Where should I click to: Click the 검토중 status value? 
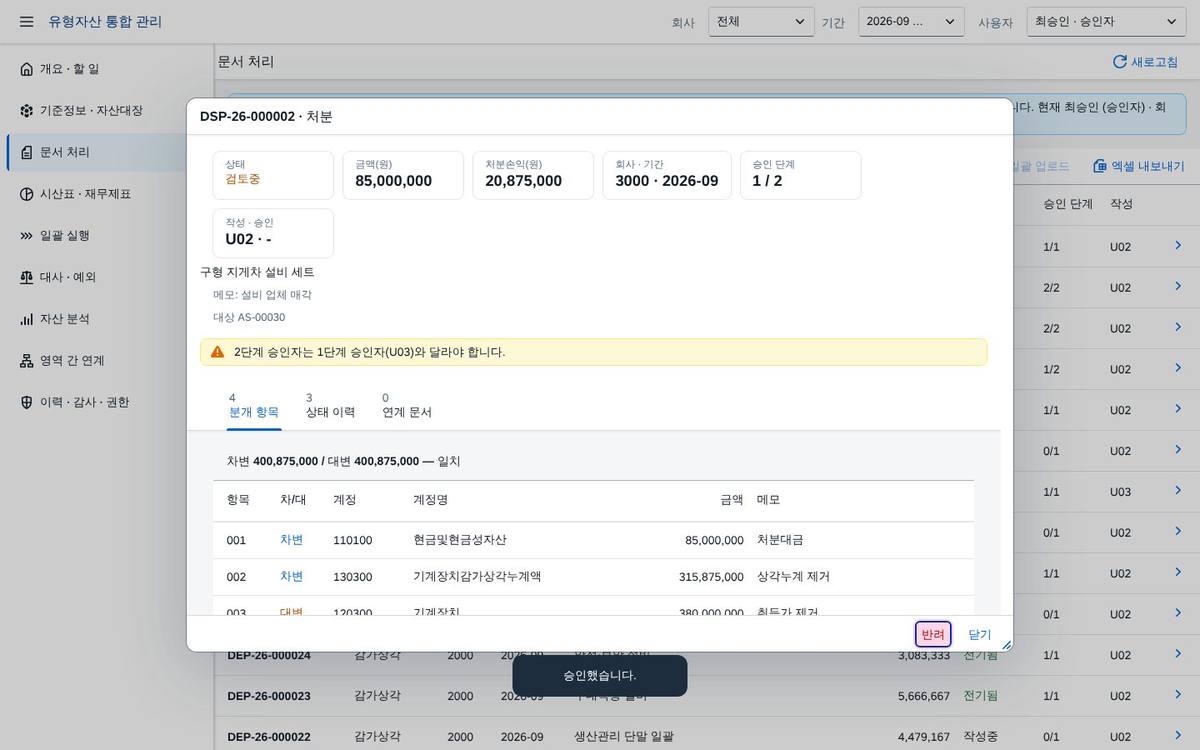[243, 180]
